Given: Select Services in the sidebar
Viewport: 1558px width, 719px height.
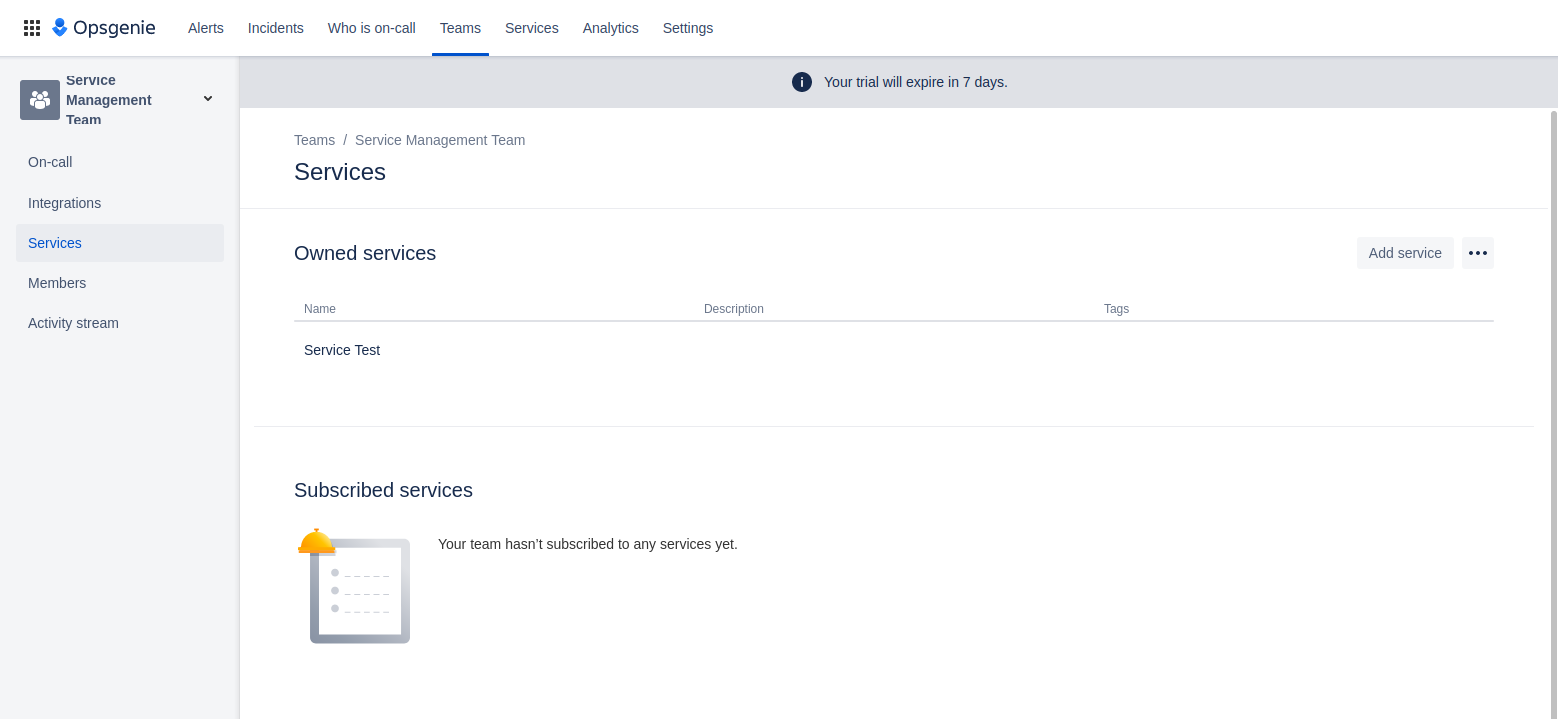Looking at the screenshot, I should pyautogui.click(x=120, y=243).
